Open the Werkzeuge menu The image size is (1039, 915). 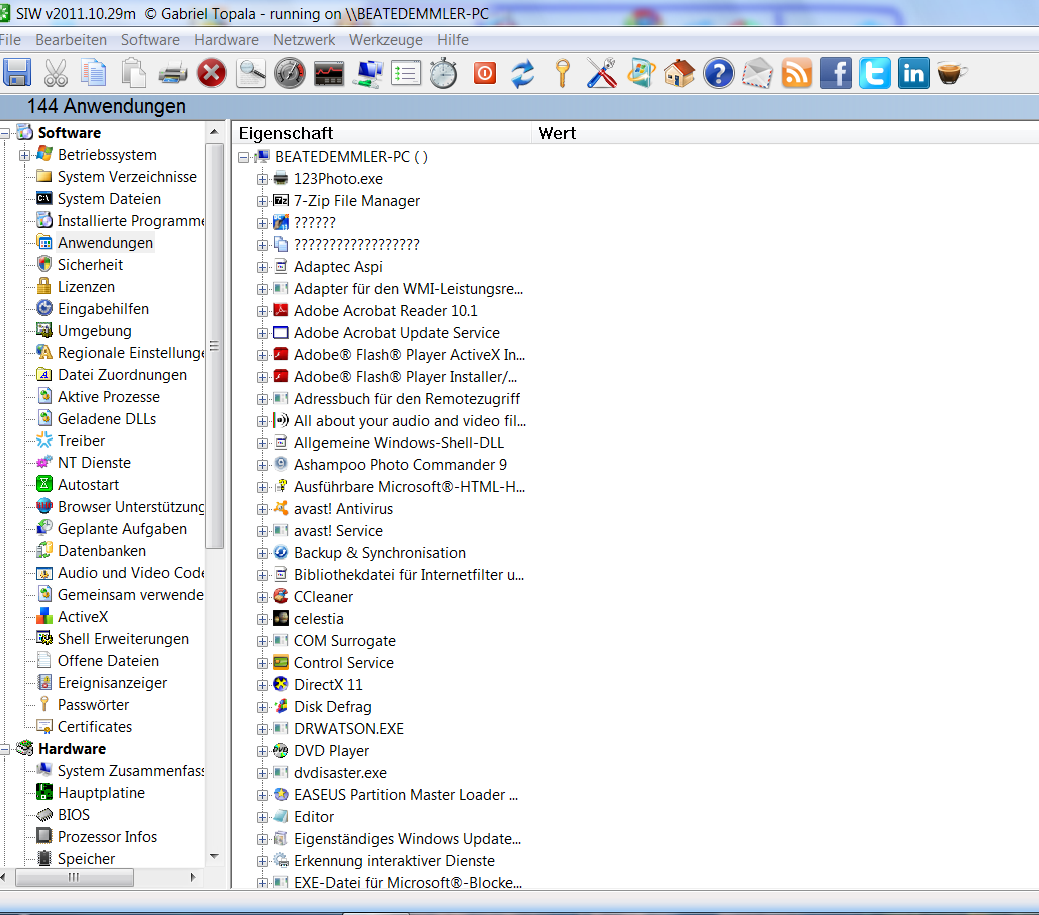coord(386,40)
